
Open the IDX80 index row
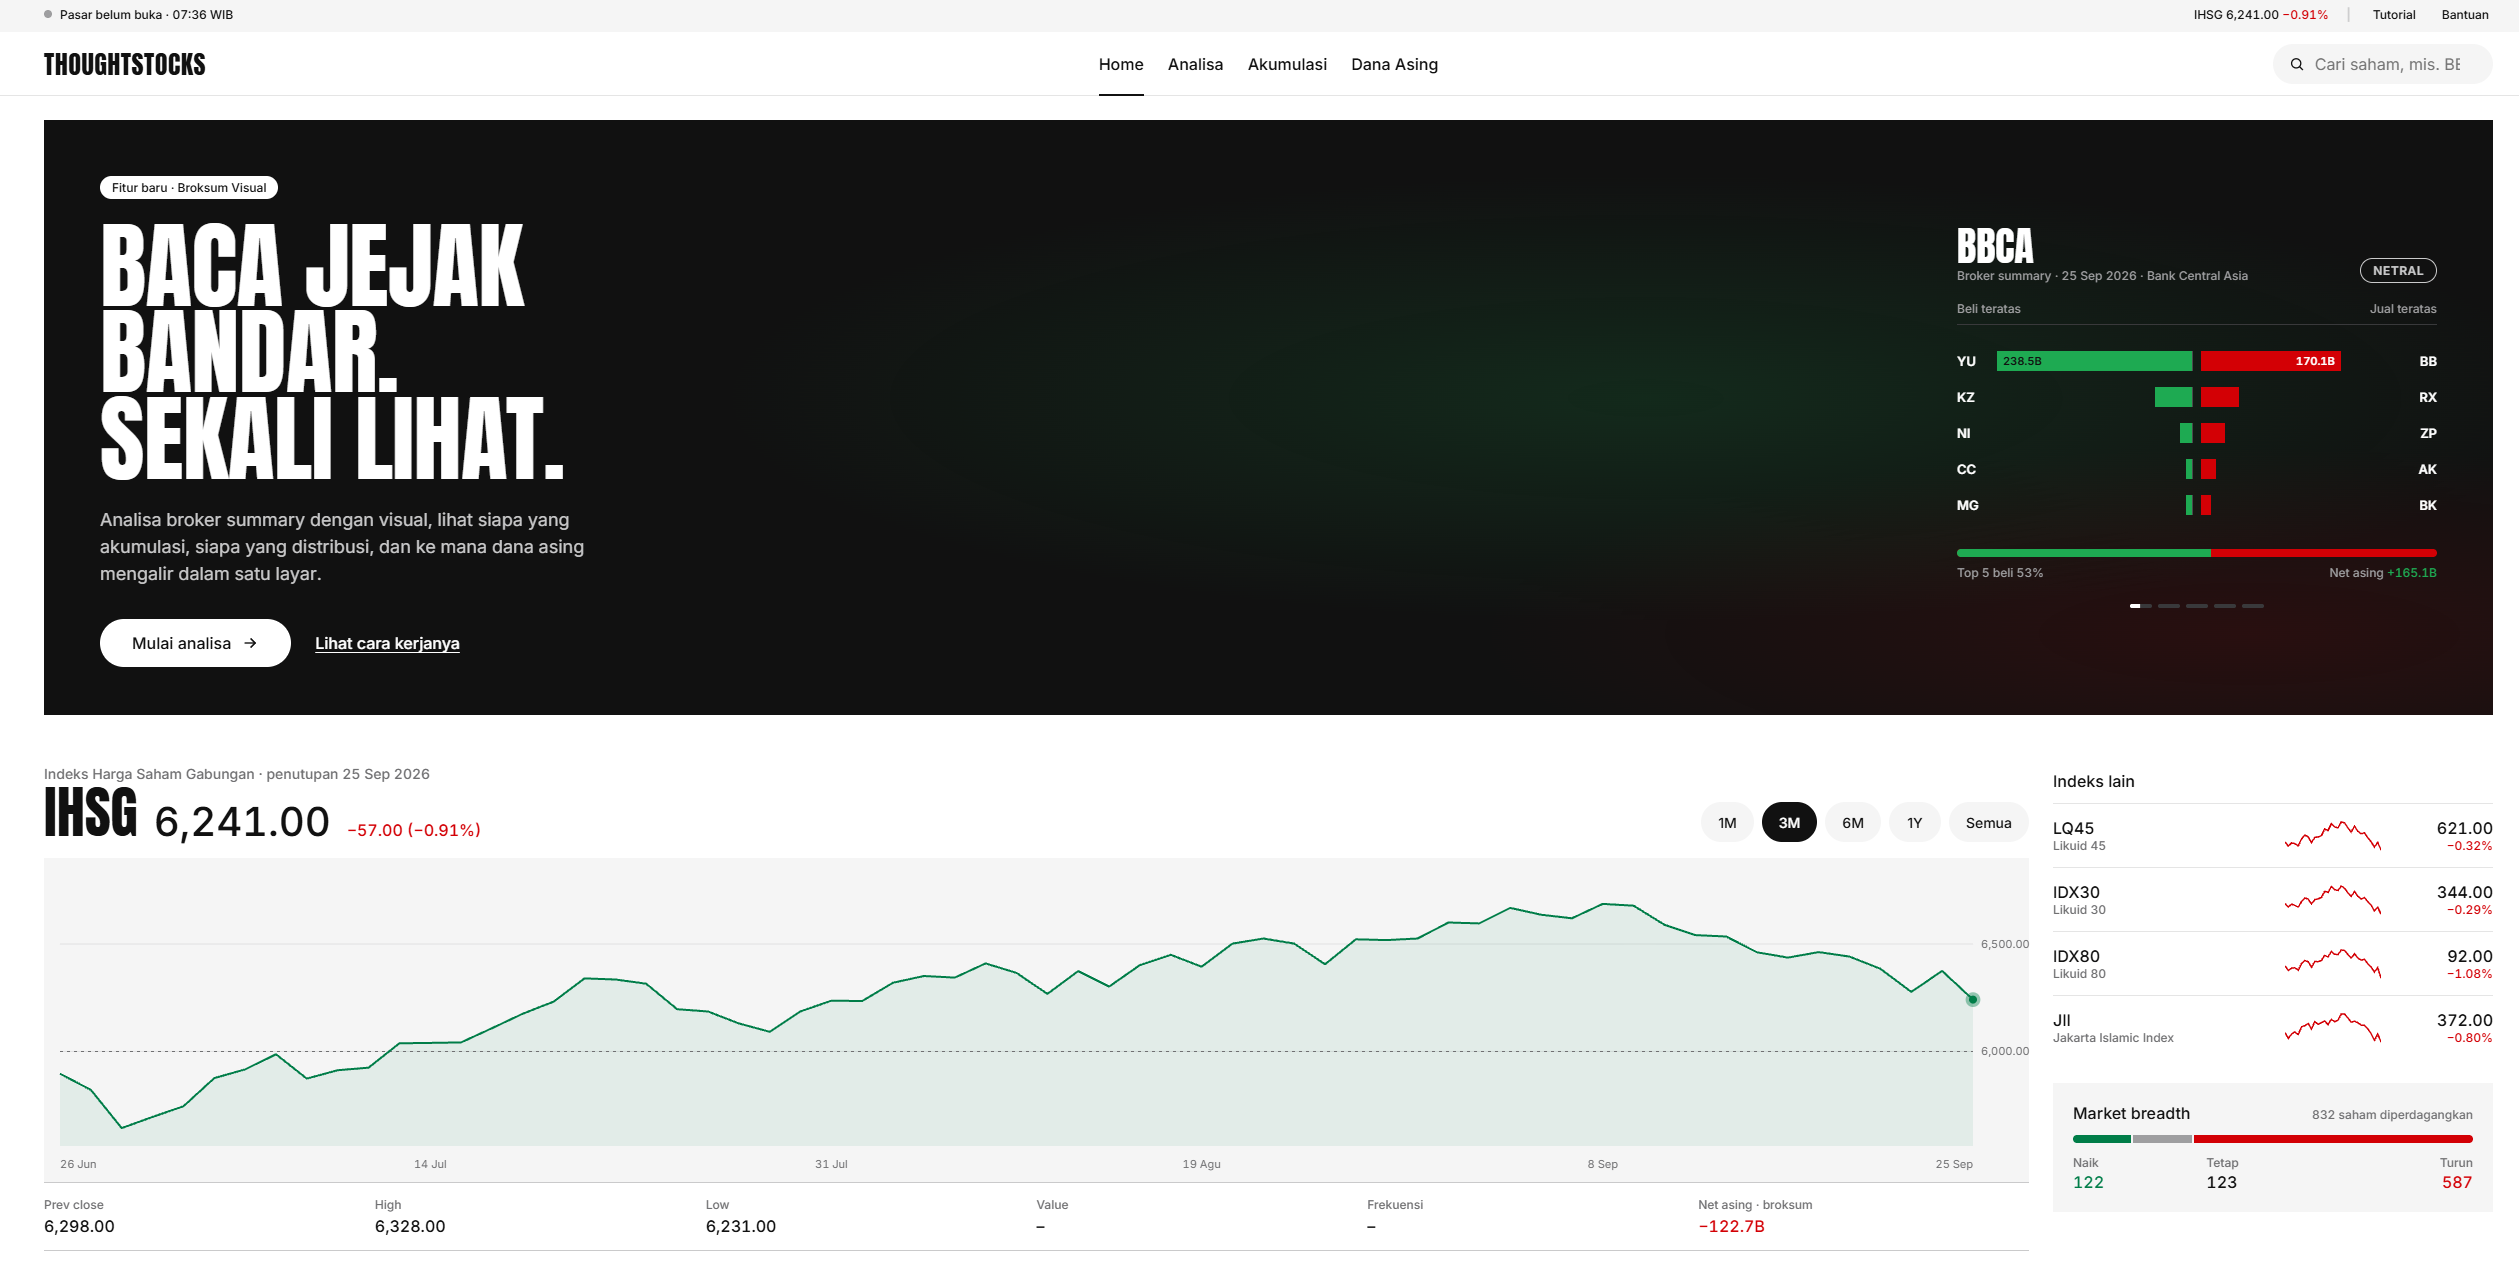(x=2272, y=964)
